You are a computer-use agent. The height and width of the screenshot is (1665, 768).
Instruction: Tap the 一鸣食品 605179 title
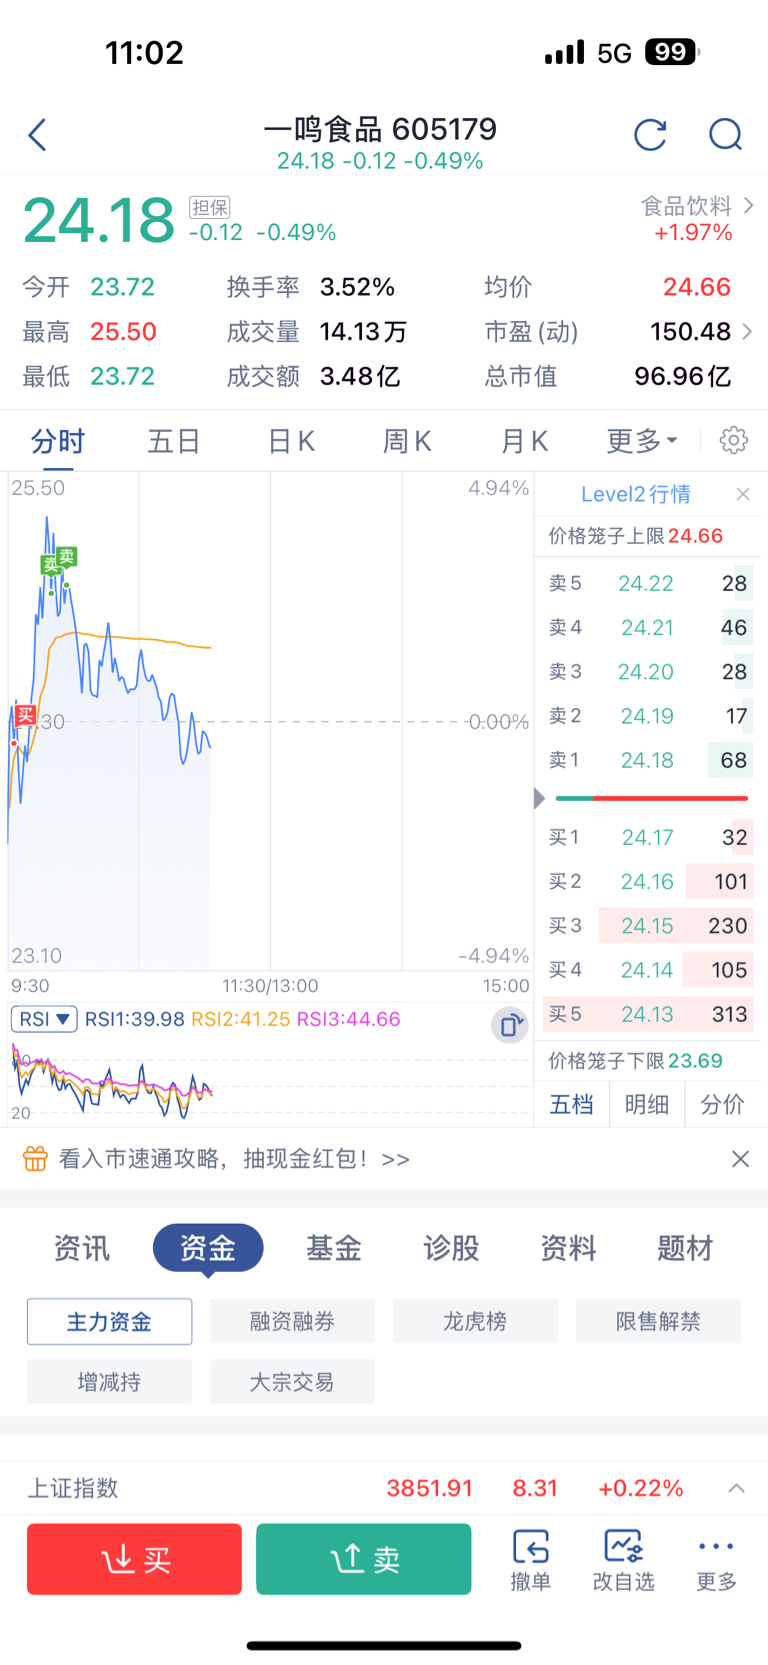pos(380,129)
